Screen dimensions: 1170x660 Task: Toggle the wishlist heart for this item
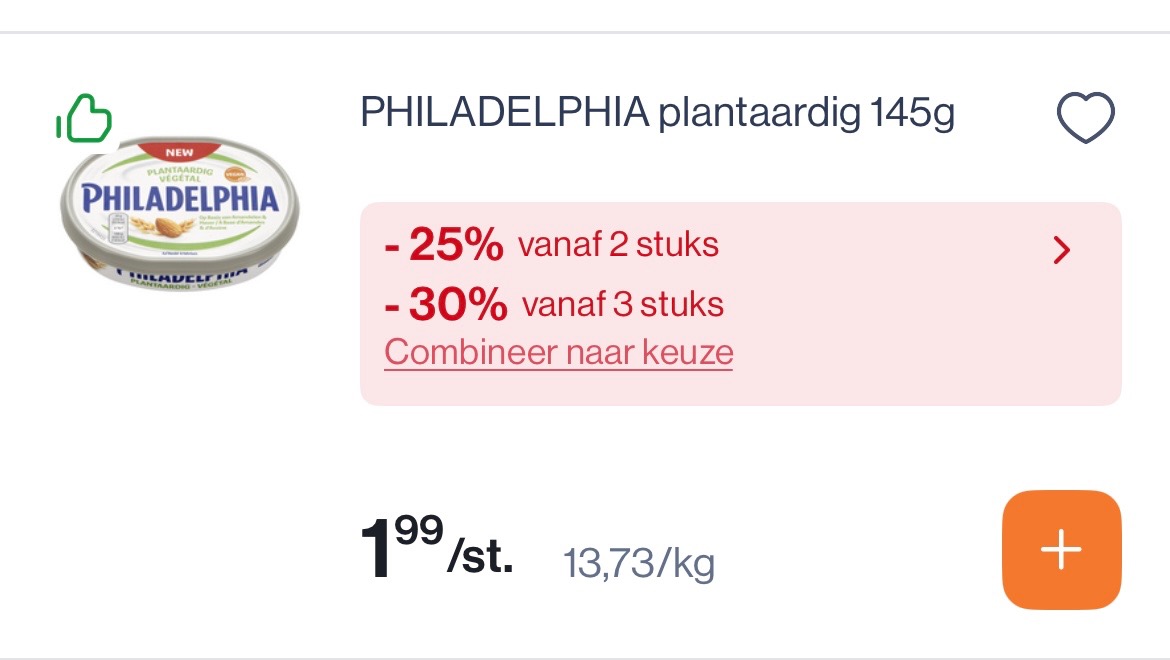pyautogui.click(x=1085, y=116)
